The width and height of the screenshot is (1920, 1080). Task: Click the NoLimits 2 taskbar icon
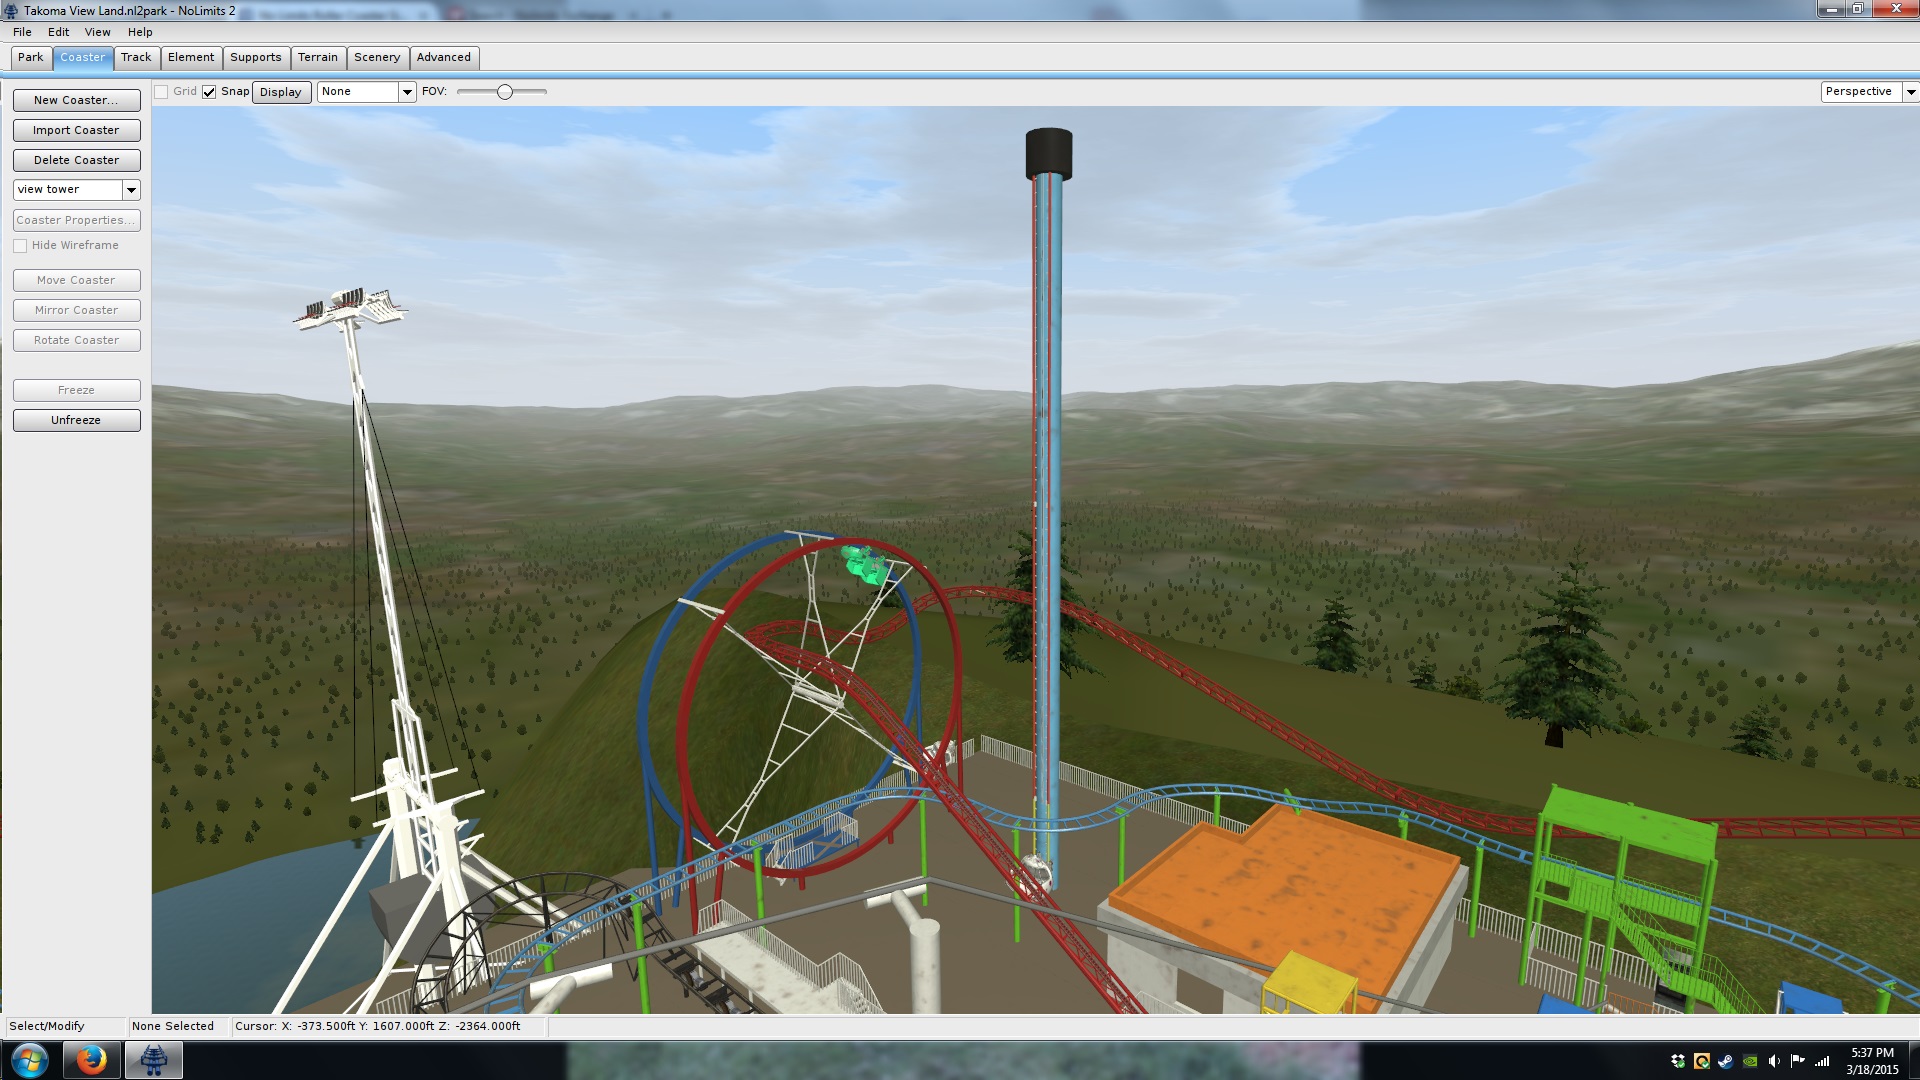pos(153,1059)
